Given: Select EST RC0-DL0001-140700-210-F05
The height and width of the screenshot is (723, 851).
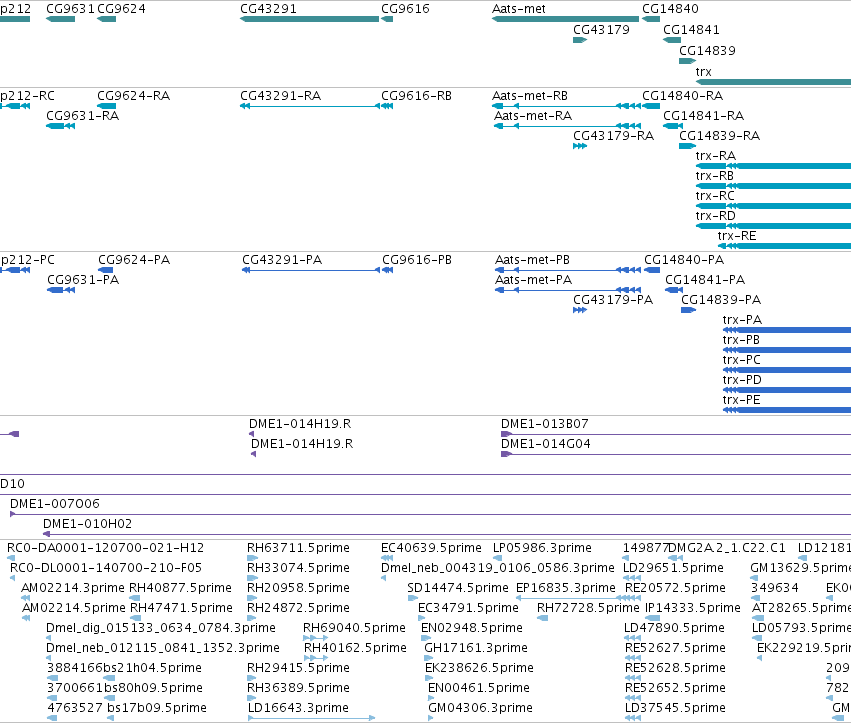Looking at the screenshot, I should click(106, 568).
